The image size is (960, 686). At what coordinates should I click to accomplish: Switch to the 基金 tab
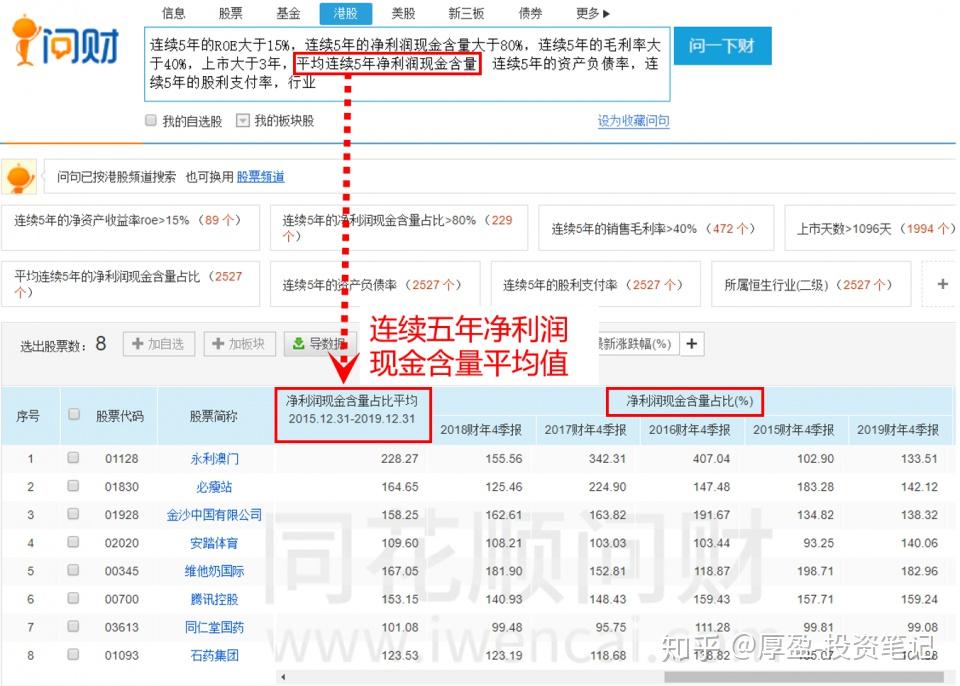click(x=288, y=13)
